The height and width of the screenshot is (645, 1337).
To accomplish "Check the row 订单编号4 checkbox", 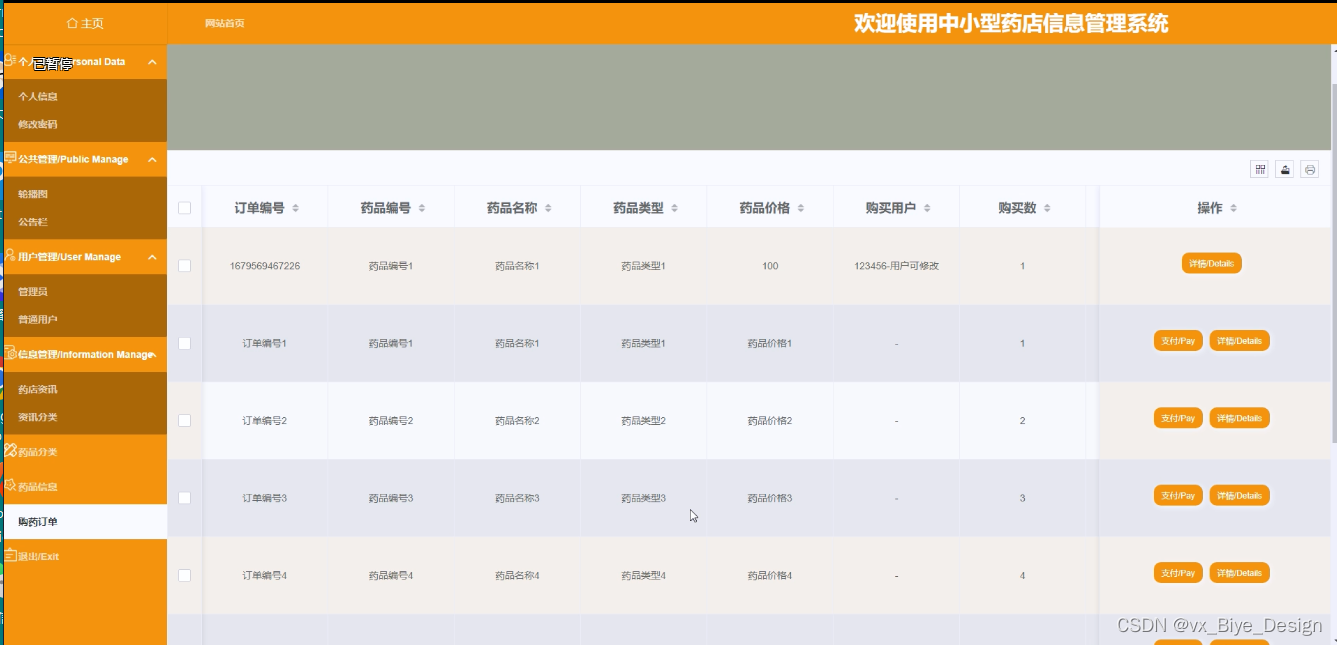I will coord(184,575).
